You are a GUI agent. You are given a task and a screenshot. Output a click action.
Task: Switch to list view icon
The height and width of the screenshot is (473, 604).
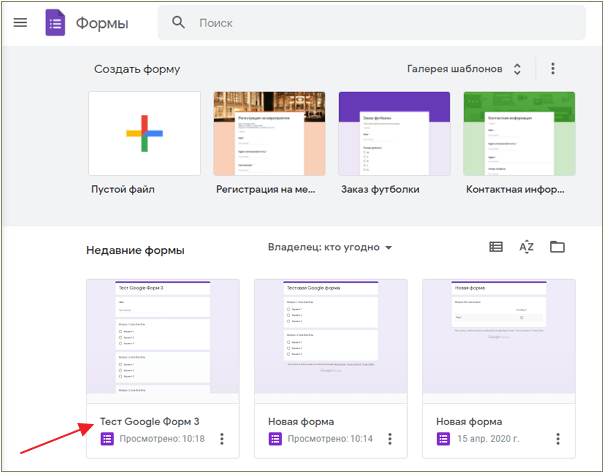tap(496, 247)
